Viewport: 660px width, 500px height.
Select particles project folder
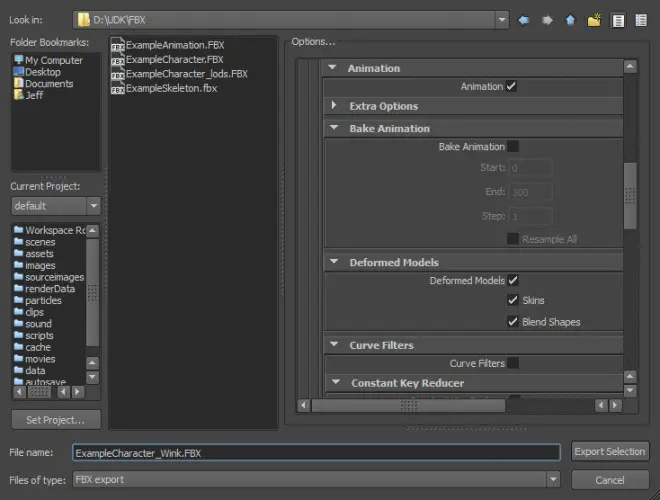pos(37,301)
